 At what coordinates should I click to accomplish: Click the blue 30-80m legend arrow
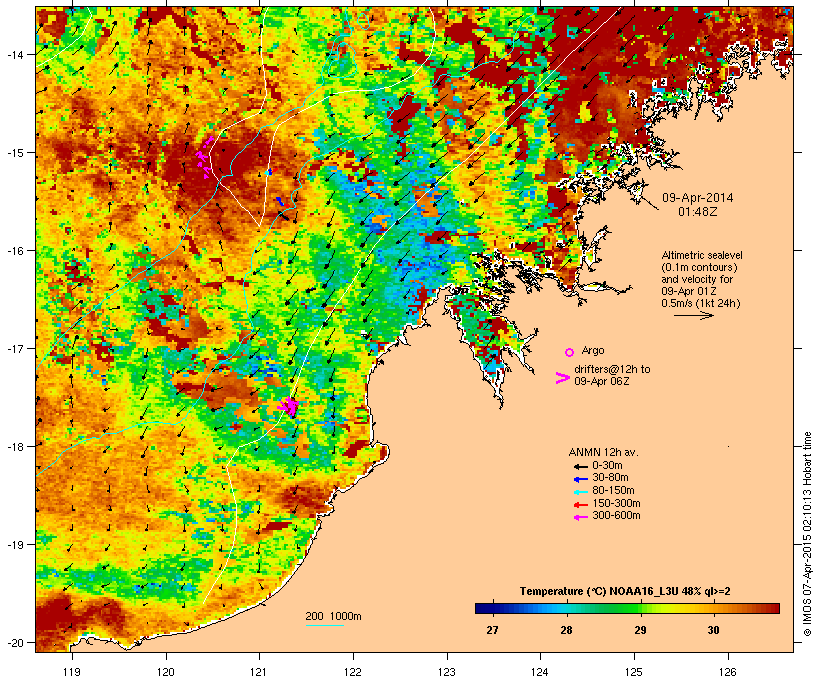580,479
